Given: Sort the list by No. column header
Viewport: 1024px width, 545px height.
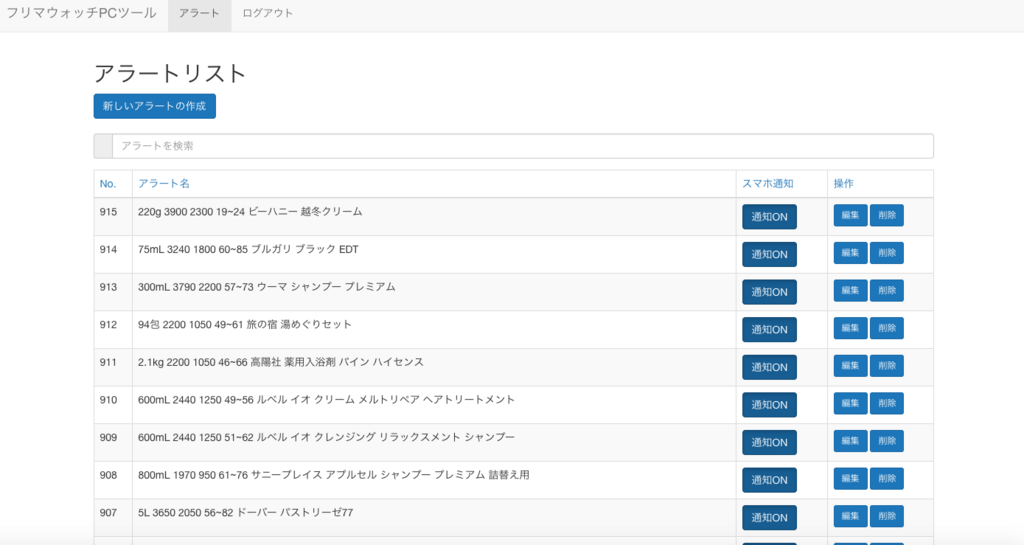Looking at the screenshot, I should (x=108, y=184).
